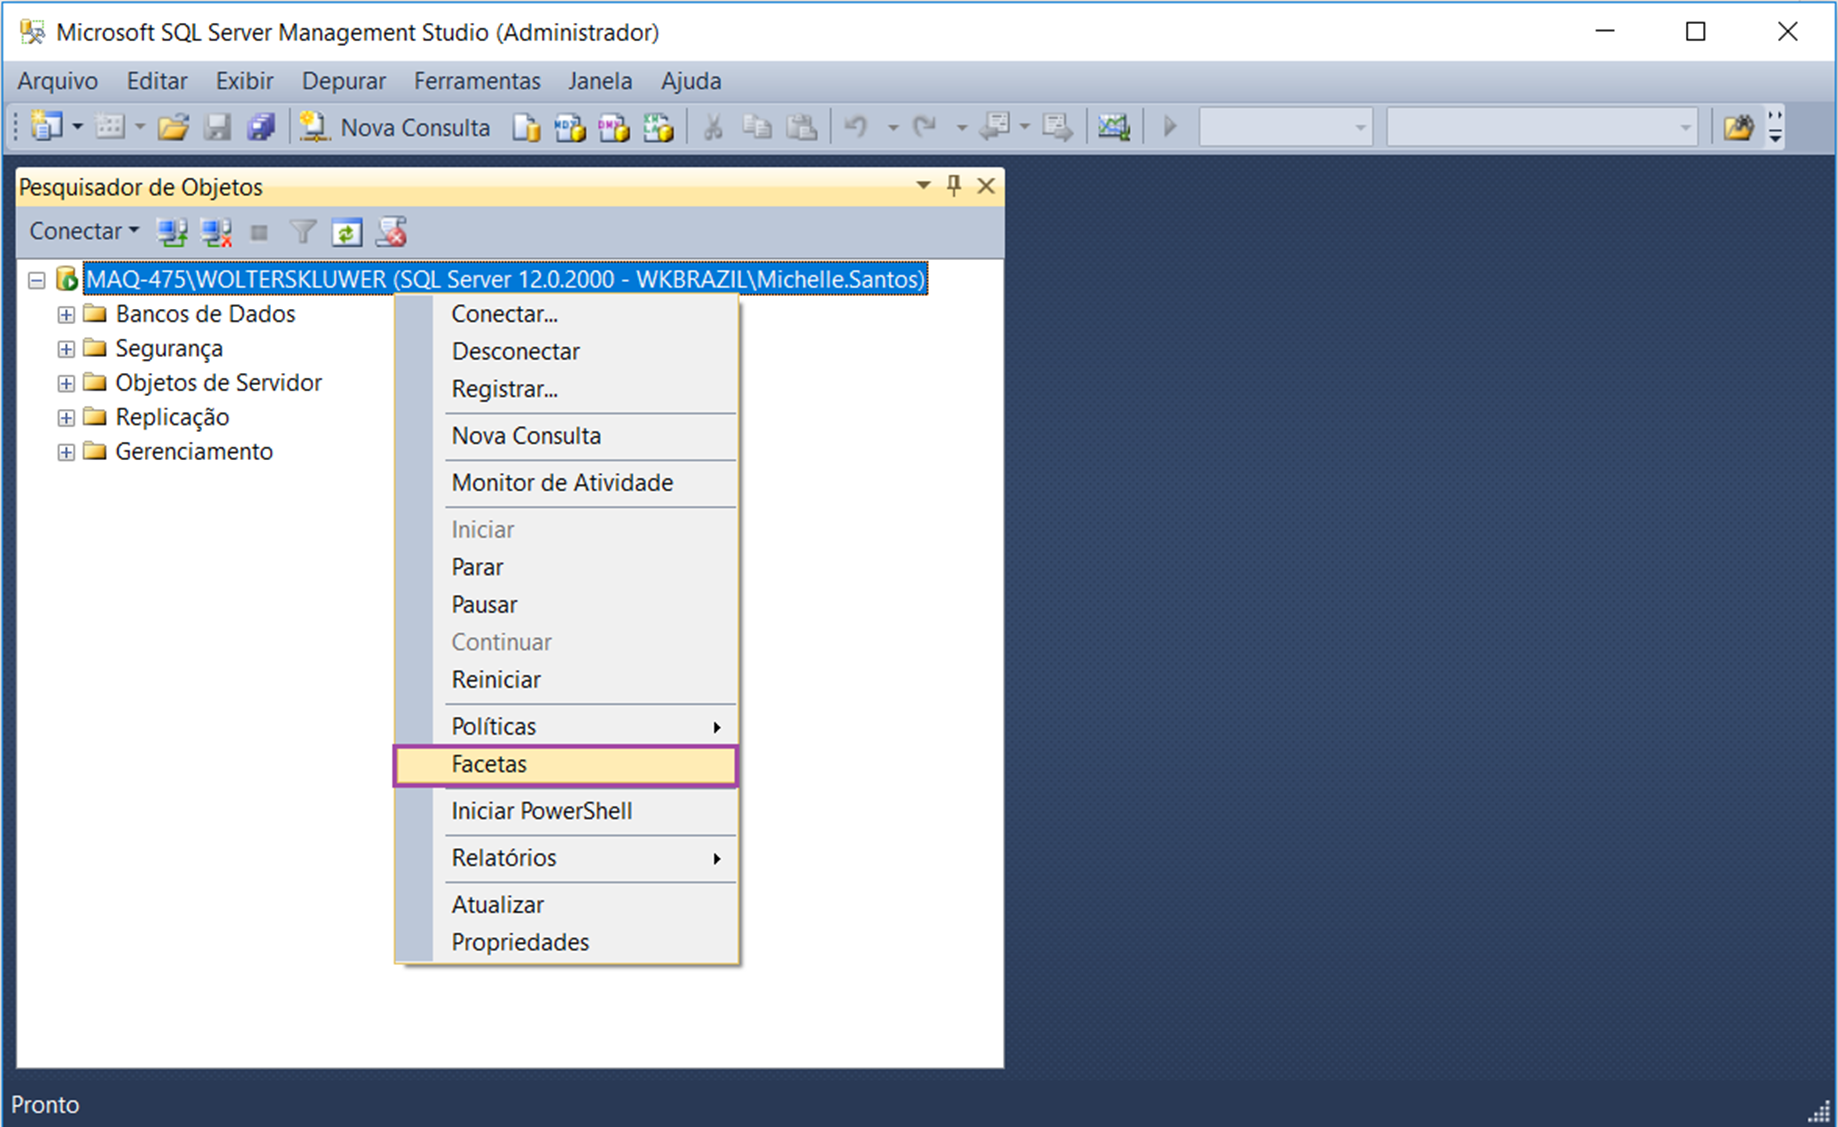Image resolution: width=1838 pixels, height=1127 pixels.
Task: Choose Registrar... in the context menu
Action: coord(566,389)
